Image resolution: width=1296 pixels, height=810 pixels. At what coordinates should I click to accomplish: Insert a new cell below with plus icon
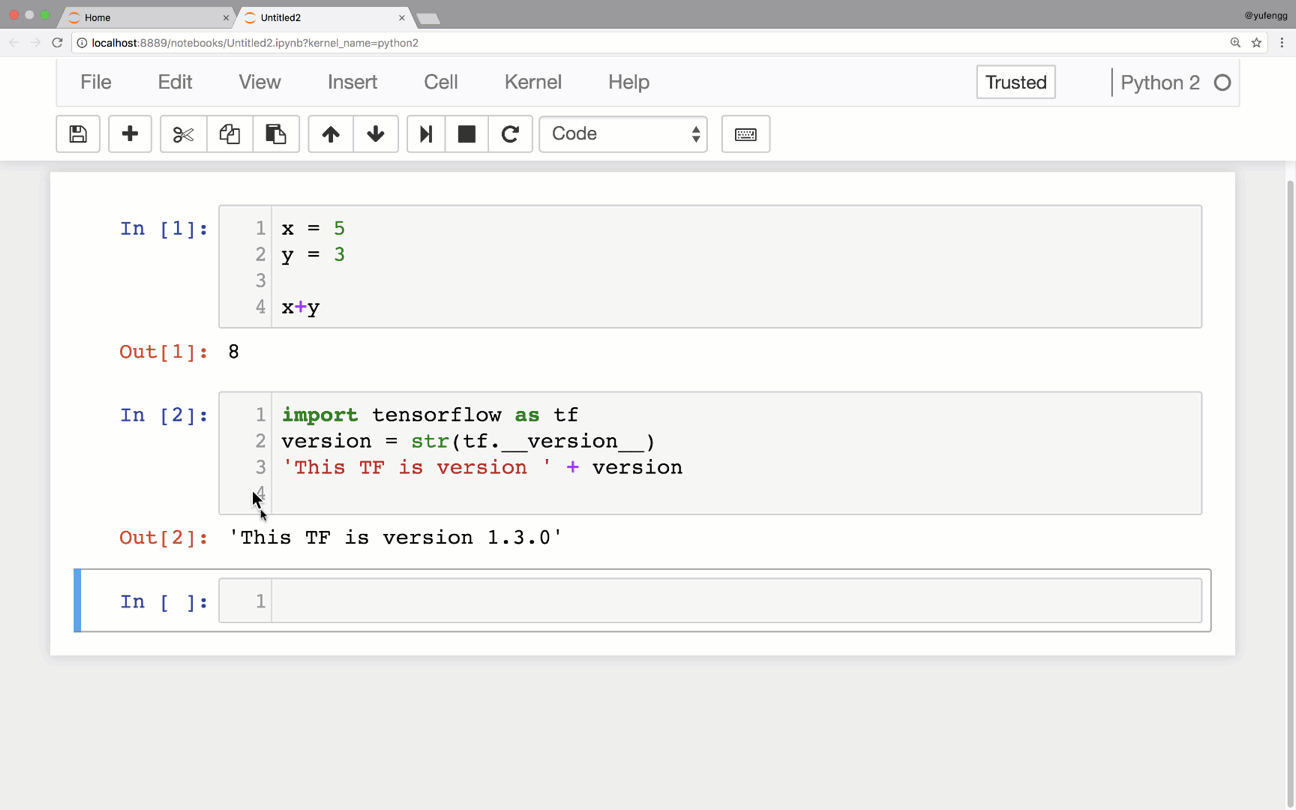pyautogui.click(x=130, y=134)
